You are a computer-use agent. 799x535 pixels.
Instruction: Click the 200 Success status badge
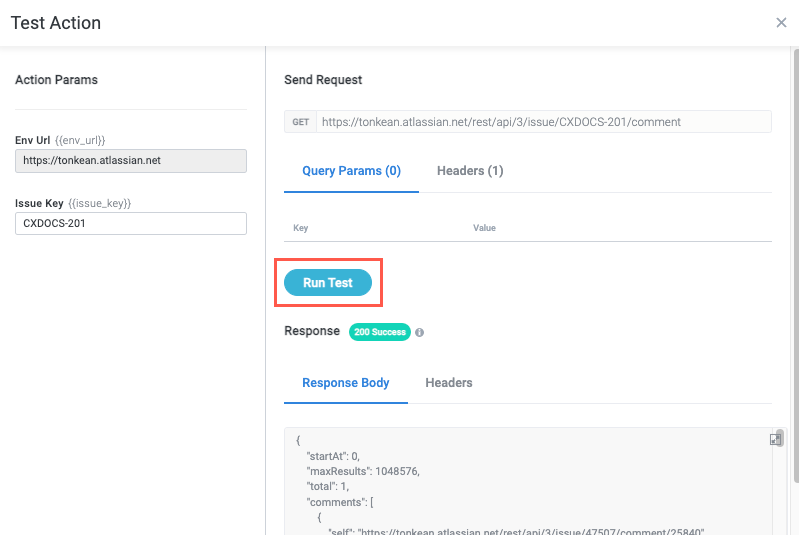pos(379,332)
